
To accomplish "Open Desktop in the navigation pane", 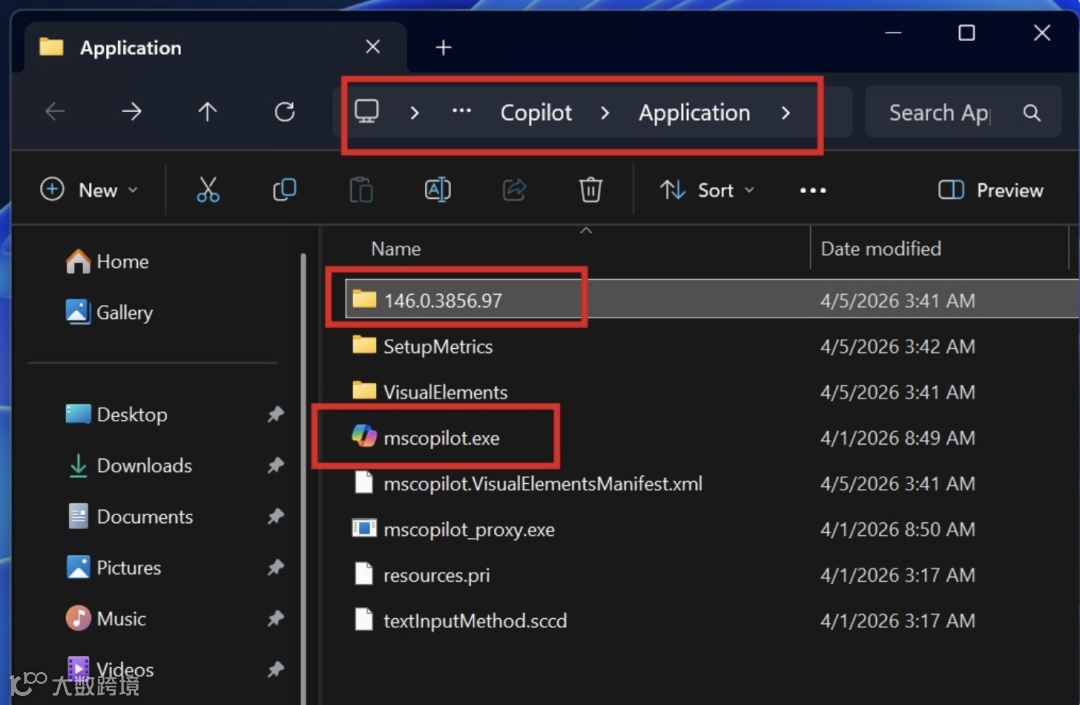I will [x=116, y=414].
